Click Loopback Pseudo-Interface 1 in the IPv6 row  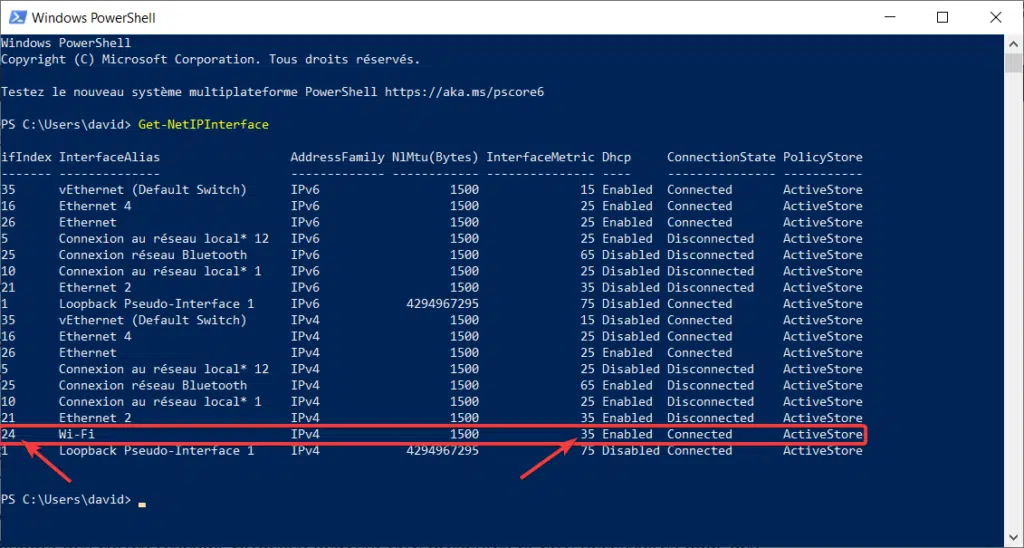click(156, 304)
